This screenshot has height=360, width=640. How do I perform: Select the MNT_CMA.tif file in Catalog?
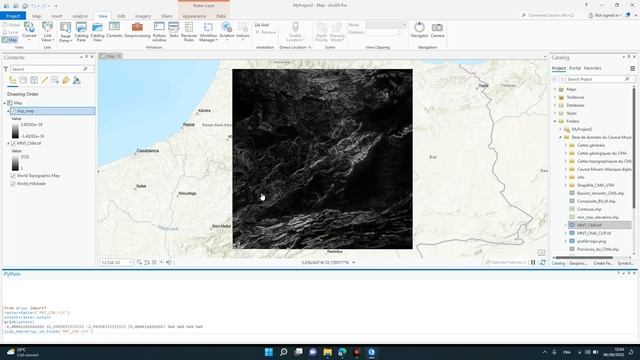point(600,225)
